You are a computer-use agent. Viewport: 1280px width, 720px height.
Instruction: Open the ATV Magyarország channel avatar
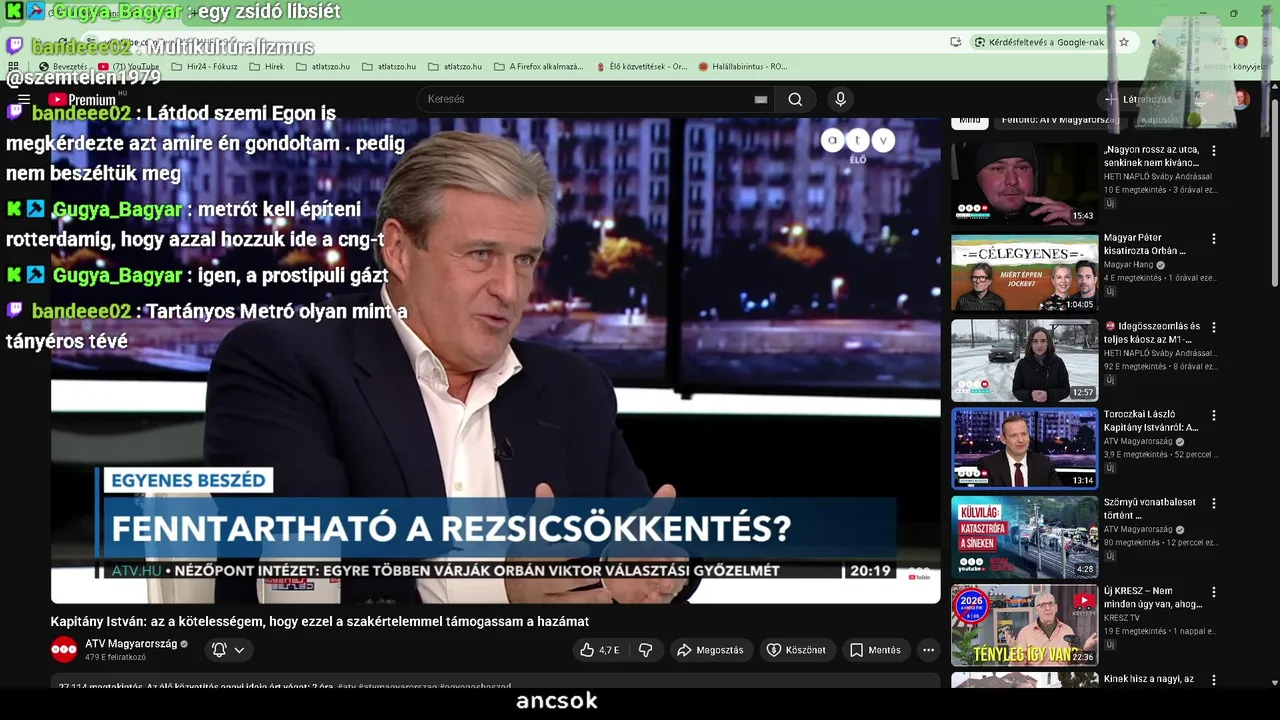[x=64, y=649]
